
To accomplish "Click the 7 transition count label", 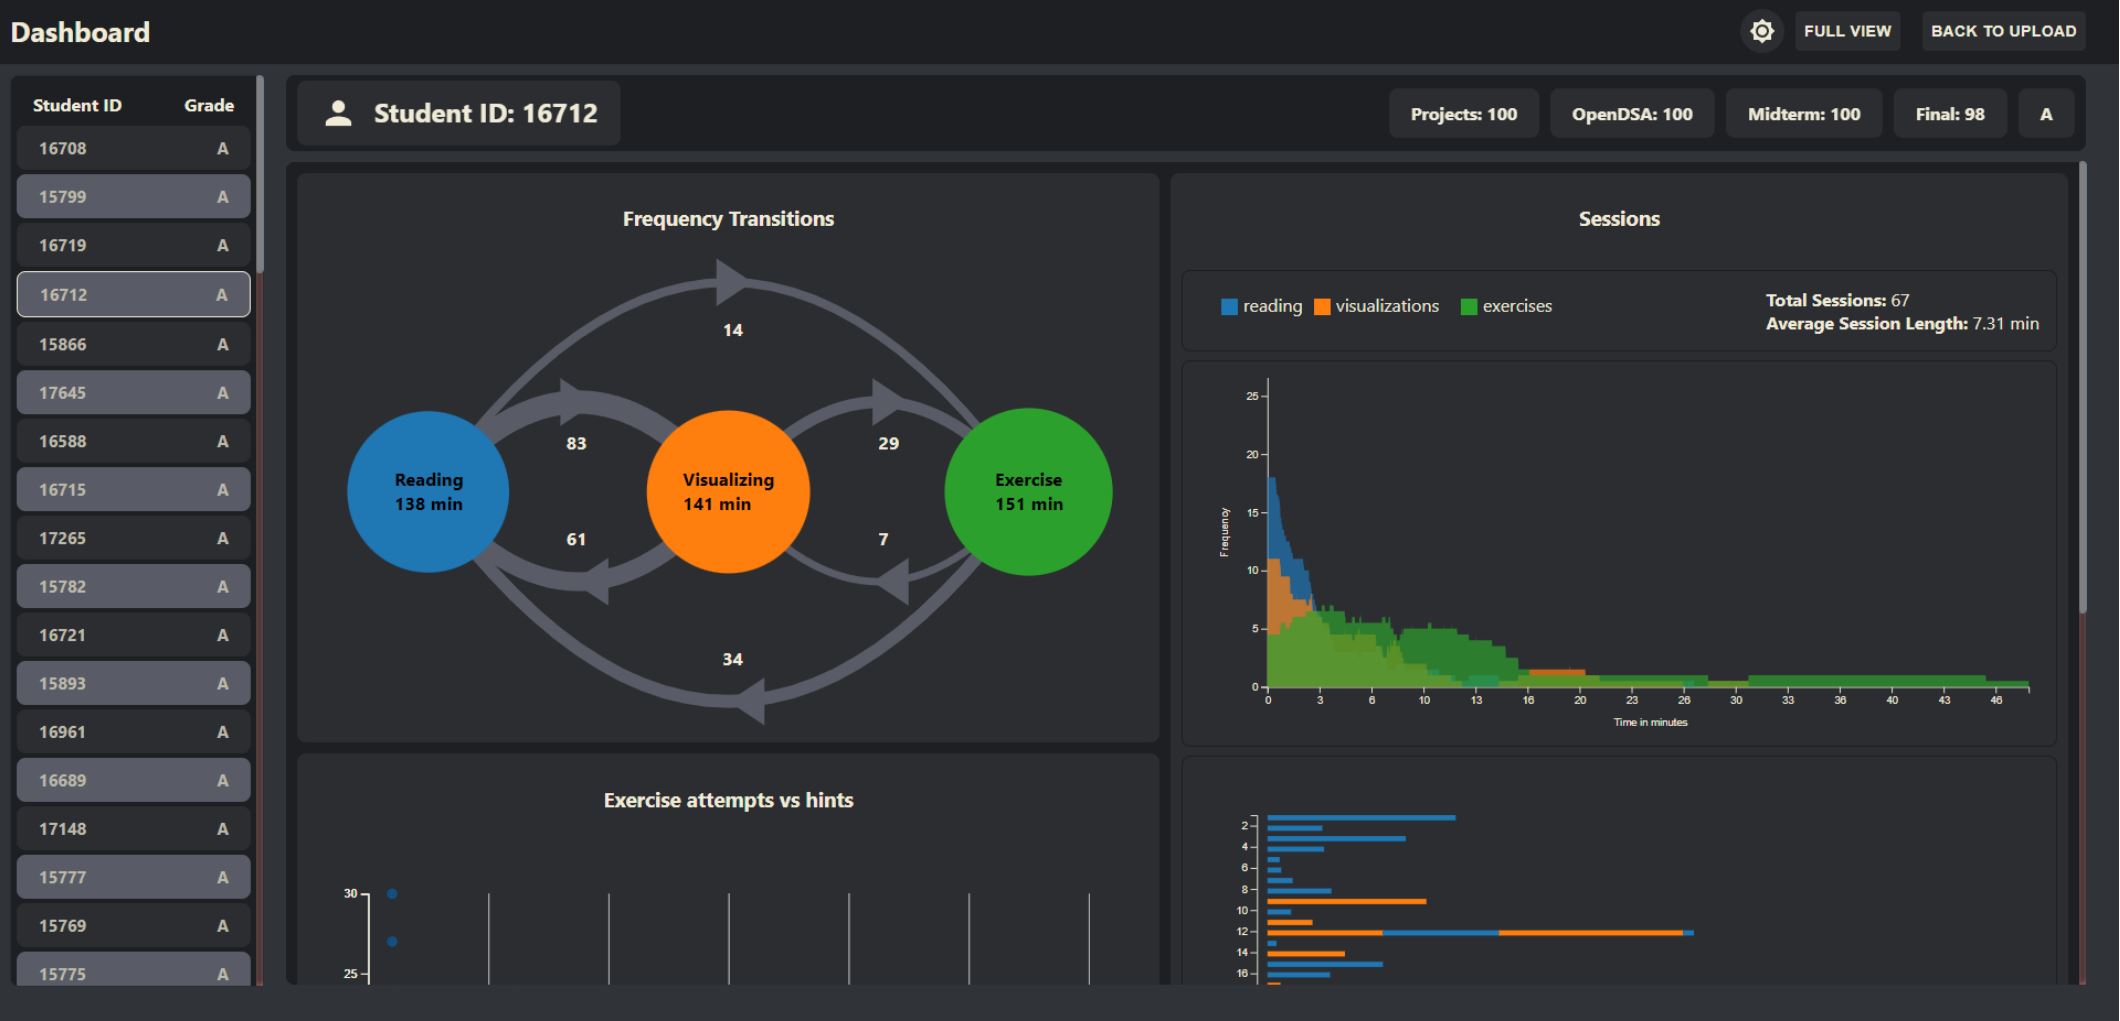I will coord(883,539).
